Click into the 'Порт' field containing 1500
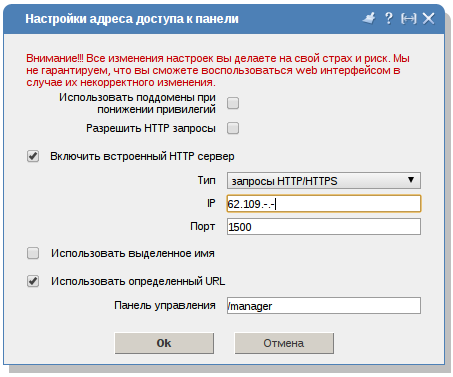The image size is (453, 377). pyautogui.click(x=324, y=227)
